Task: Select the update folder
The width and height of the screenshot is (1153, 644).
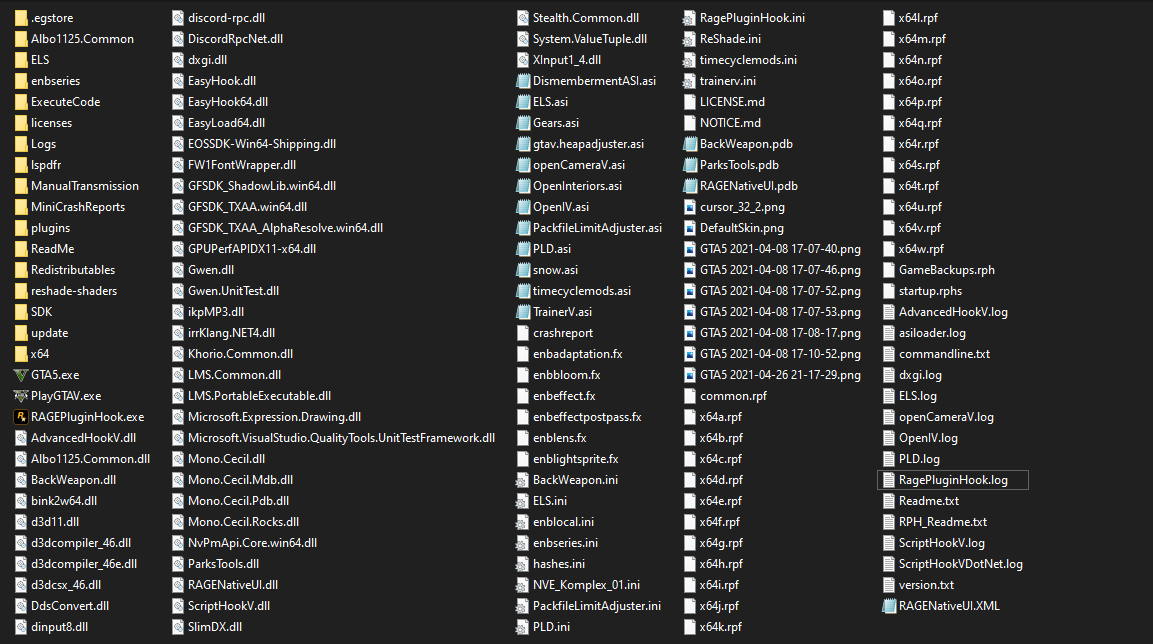Action: point(42,333)
